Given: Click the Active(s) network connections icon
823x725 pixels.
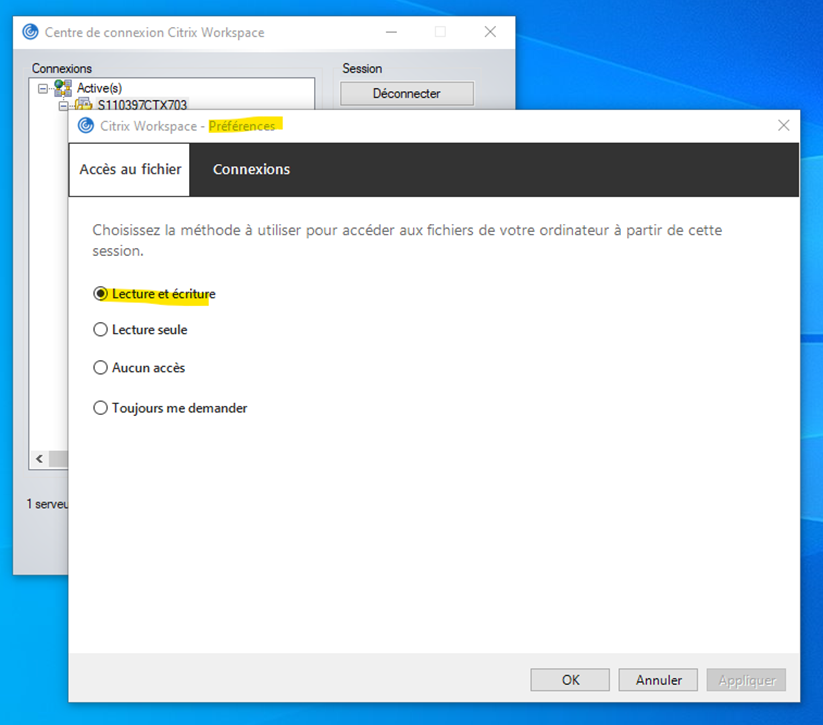Looking at the screenshot, I should [x=63, y=88].
